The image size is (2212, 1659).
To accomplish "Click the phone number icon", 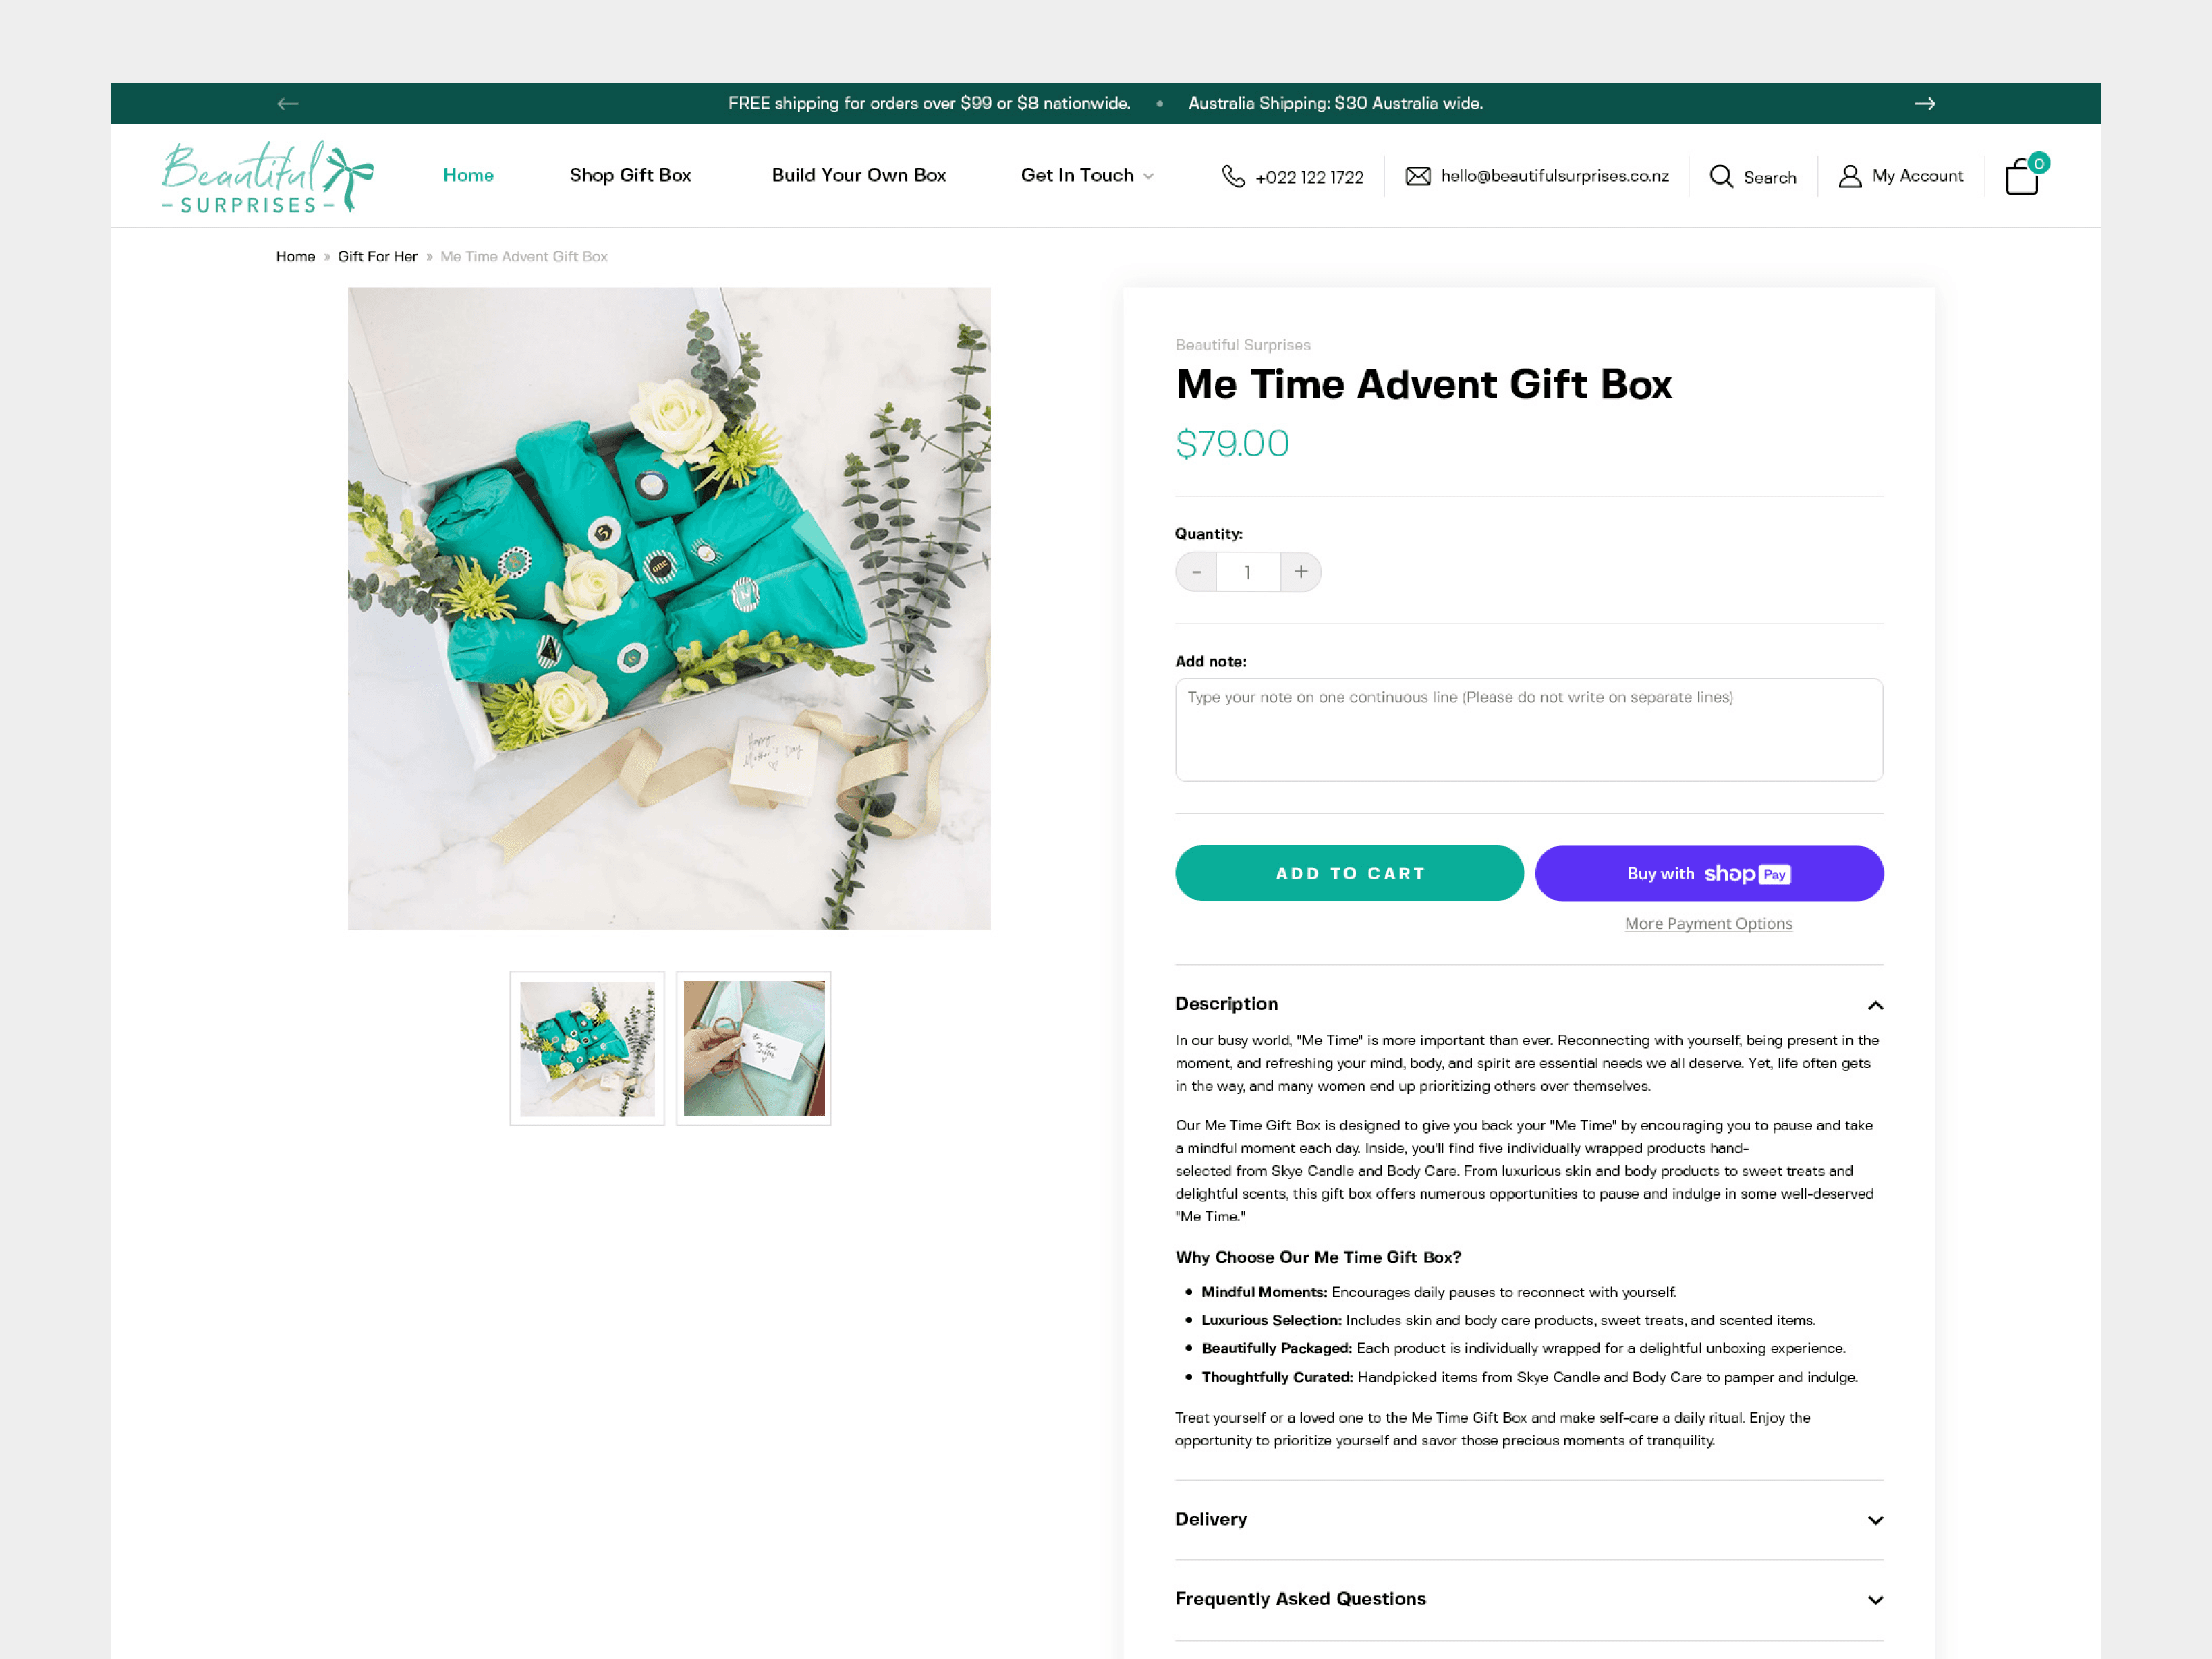I will click(x=1233, y=176).
